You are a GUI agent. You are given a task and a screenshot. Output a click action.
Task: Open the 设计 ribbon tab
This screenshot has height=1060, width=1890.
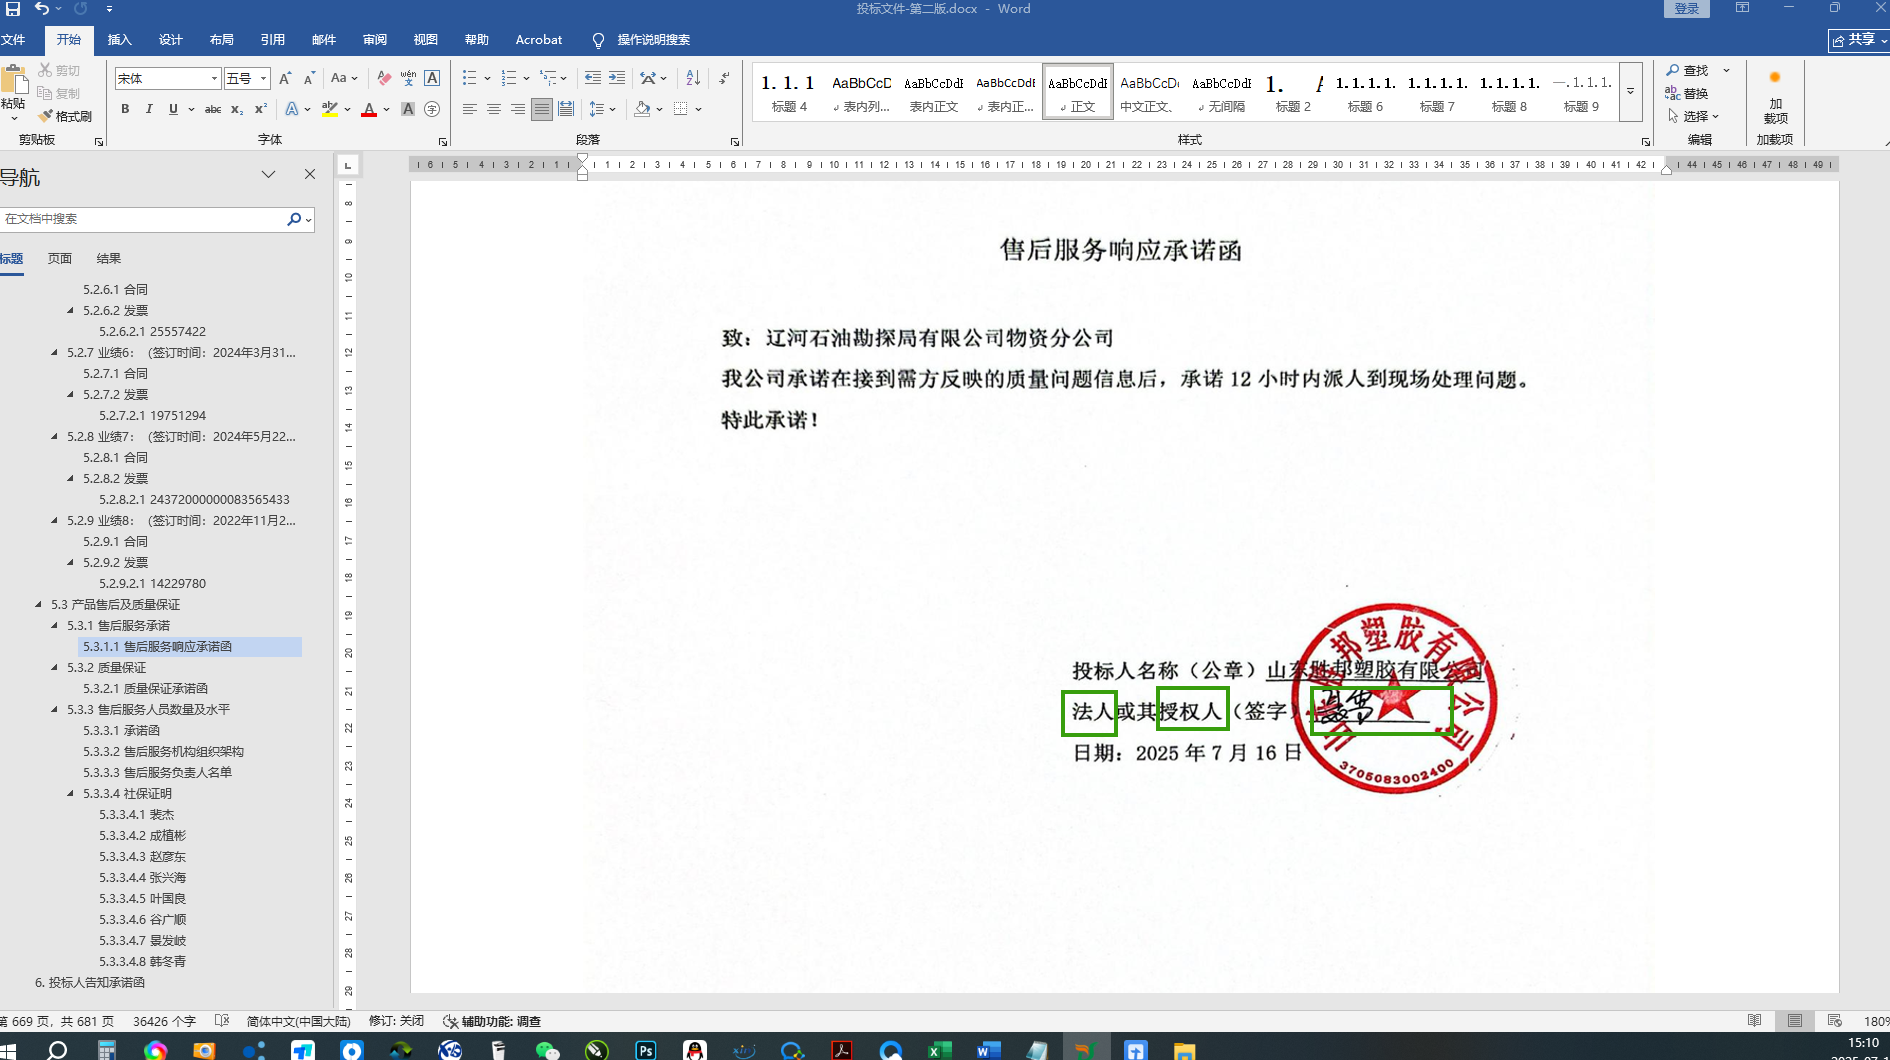coord(171,40)
